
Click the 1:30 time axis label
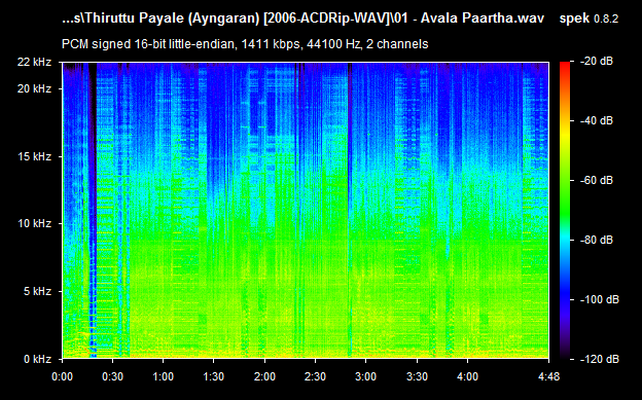coord(214,376)
